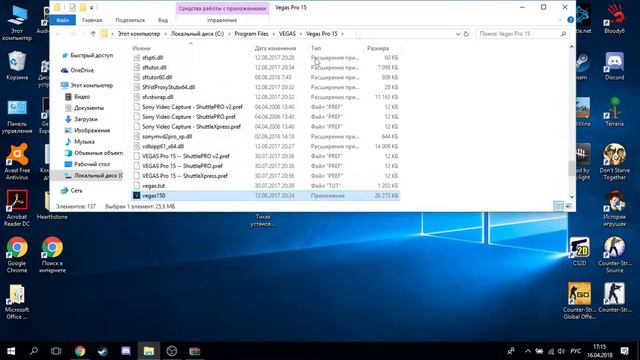This screenshot has width=640, height=360.
Task: Click the VEGAS breadcrumb segment
Action: (287, 34)
